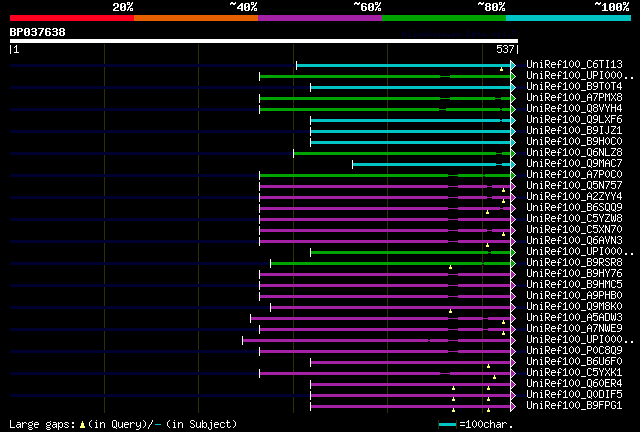Click the purple alignment bar for B9HMC5
Image resolution: width=640 pixels, height=432 pixels.
[385, 285]
